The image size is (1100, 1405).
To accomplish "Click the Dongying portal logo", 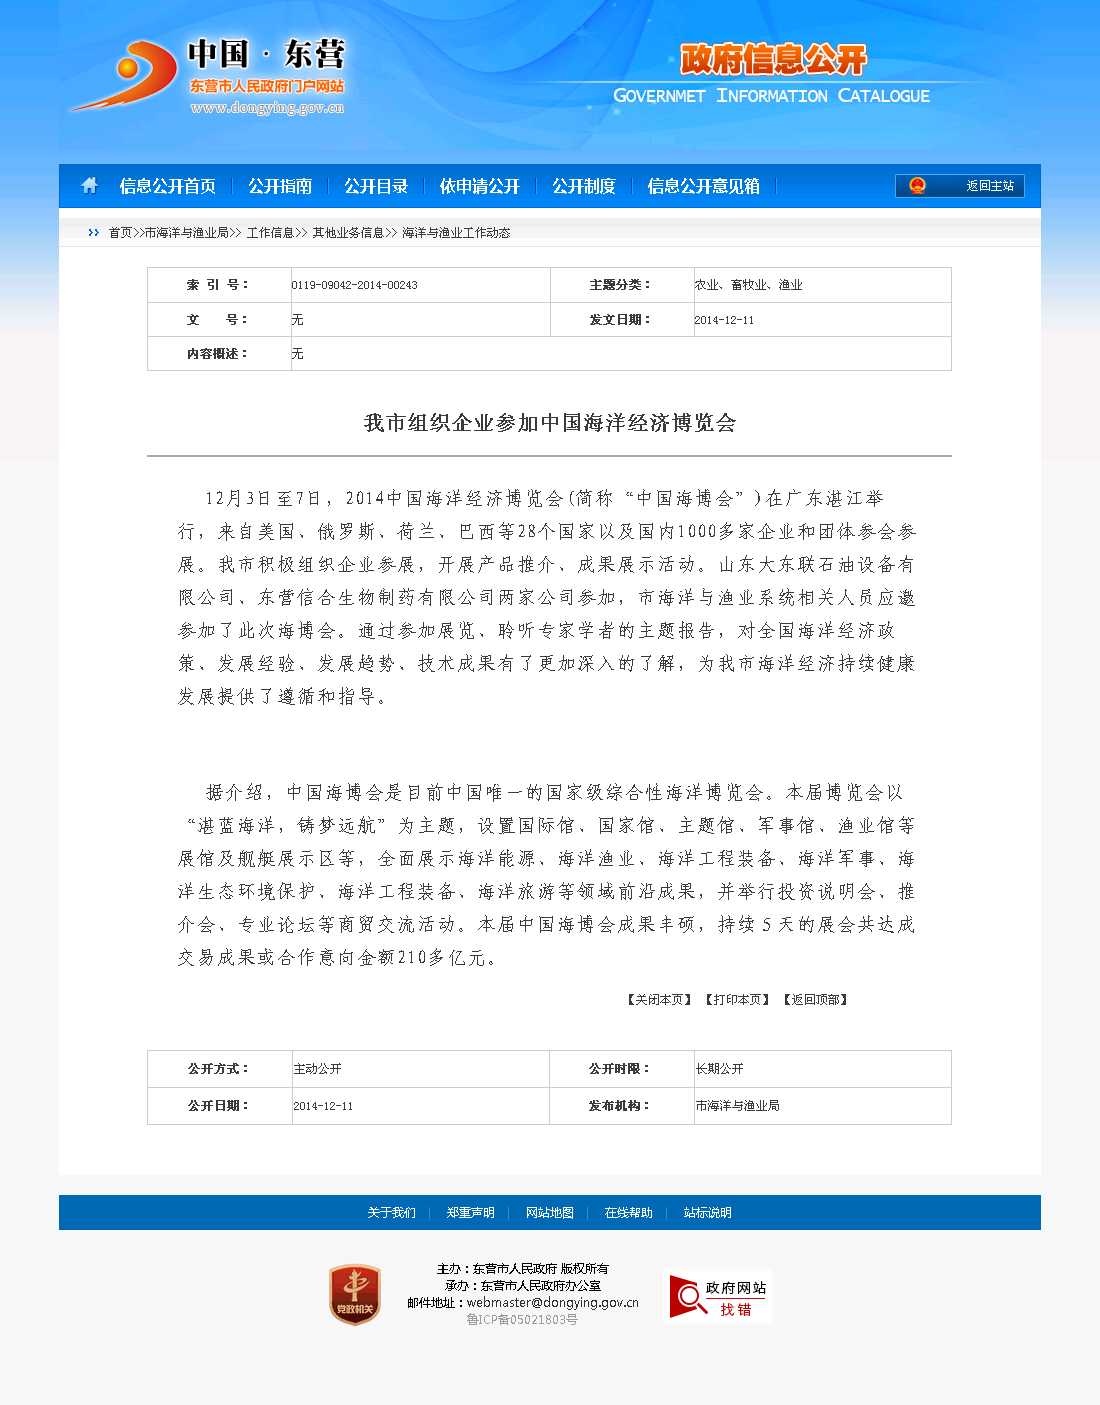I will tap(208, 78).
